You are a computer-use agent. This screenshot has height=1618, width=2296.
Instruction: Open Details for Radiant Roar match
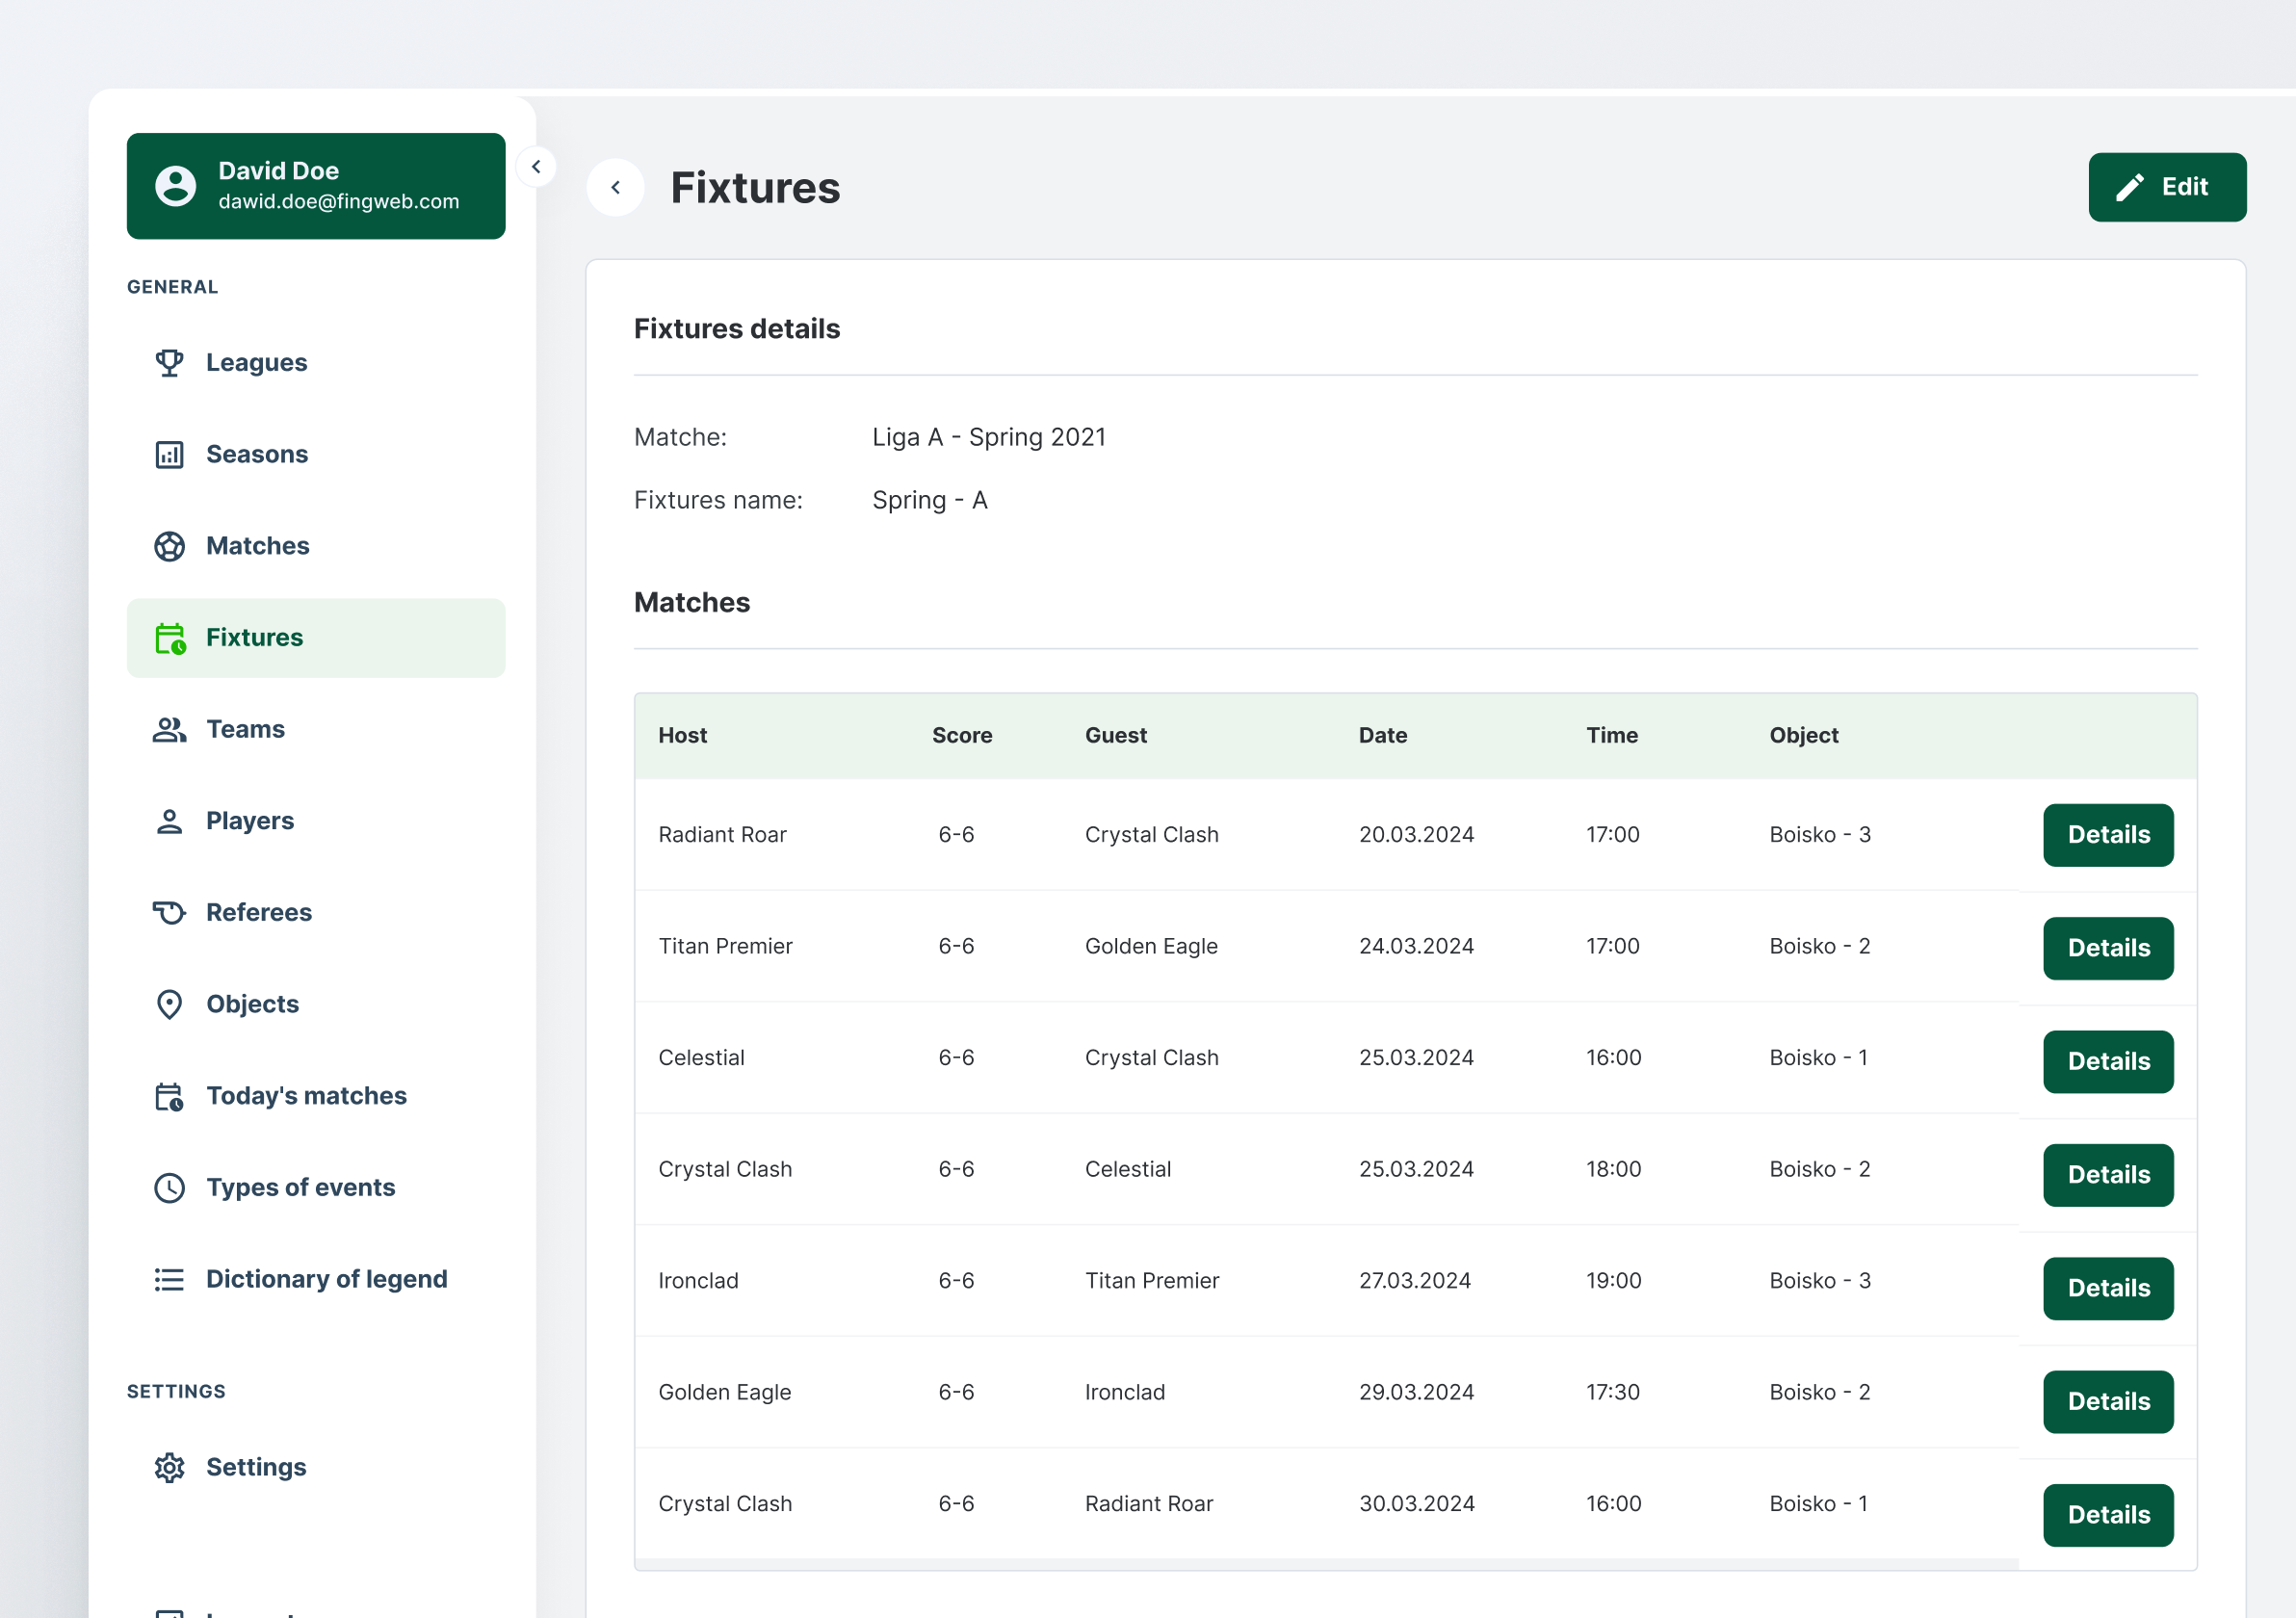coord(2107,835)
